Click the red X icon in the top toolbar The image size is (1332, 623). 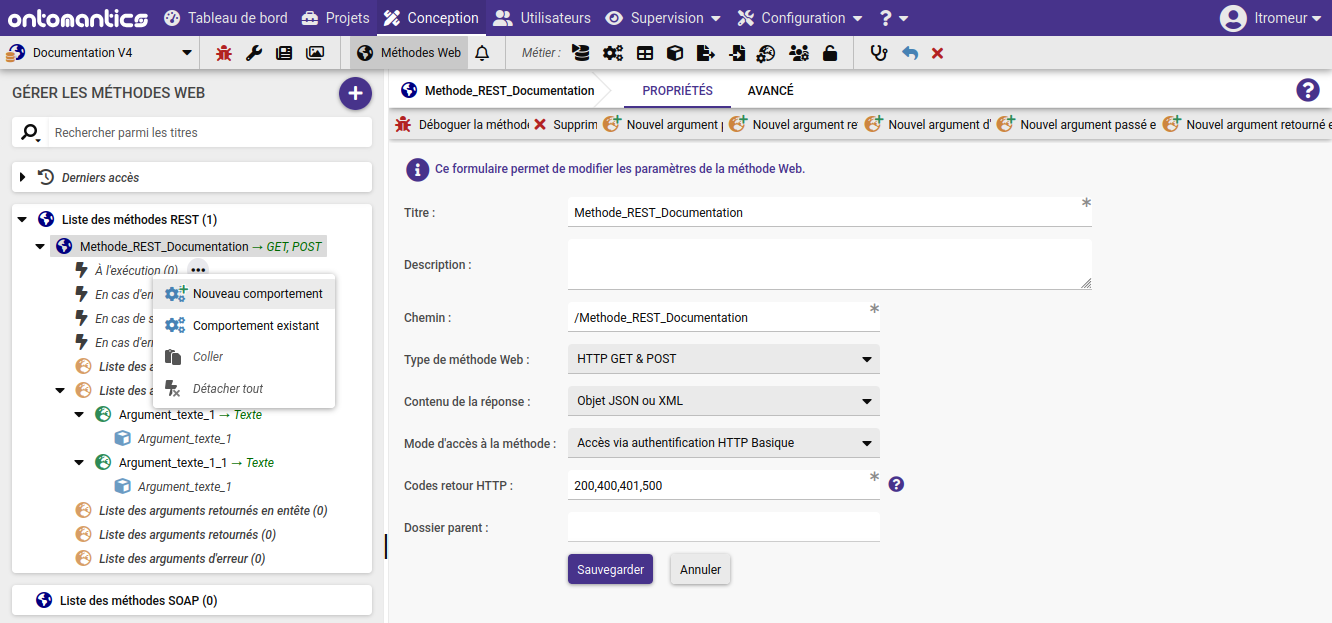click(x=937, y=53)
